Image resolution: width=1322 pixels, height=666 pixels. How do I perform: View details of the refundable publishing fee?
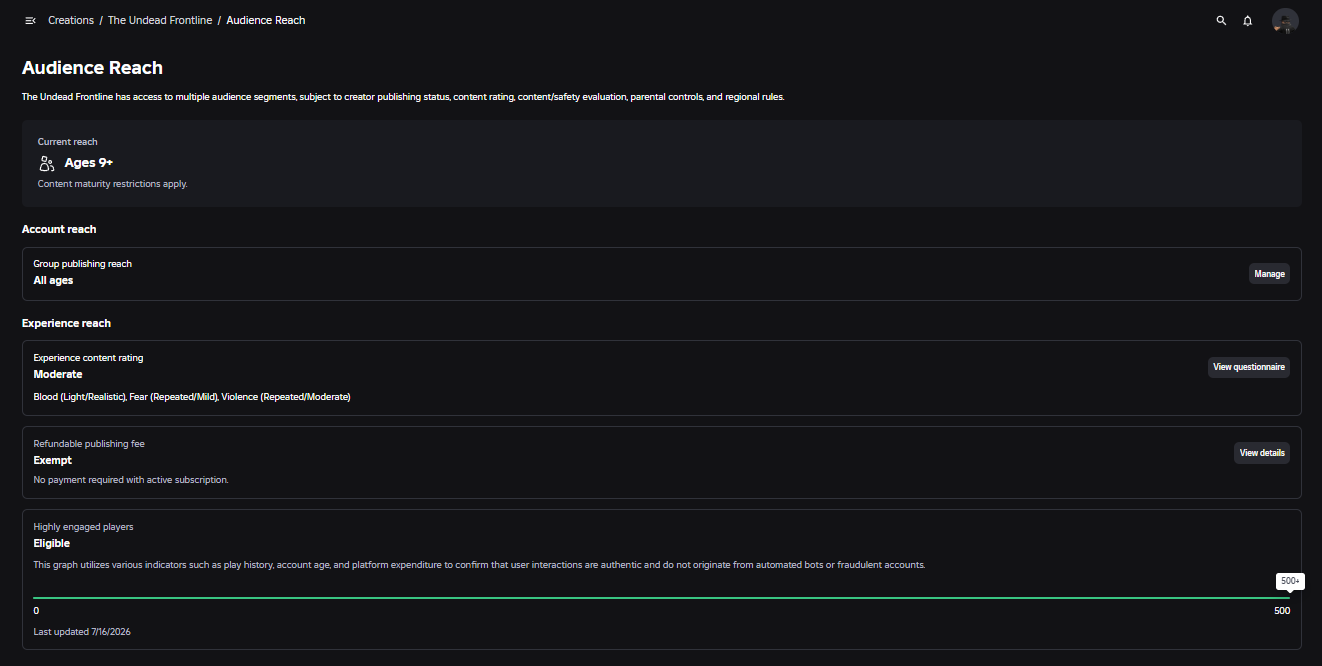coord(1262,453)
